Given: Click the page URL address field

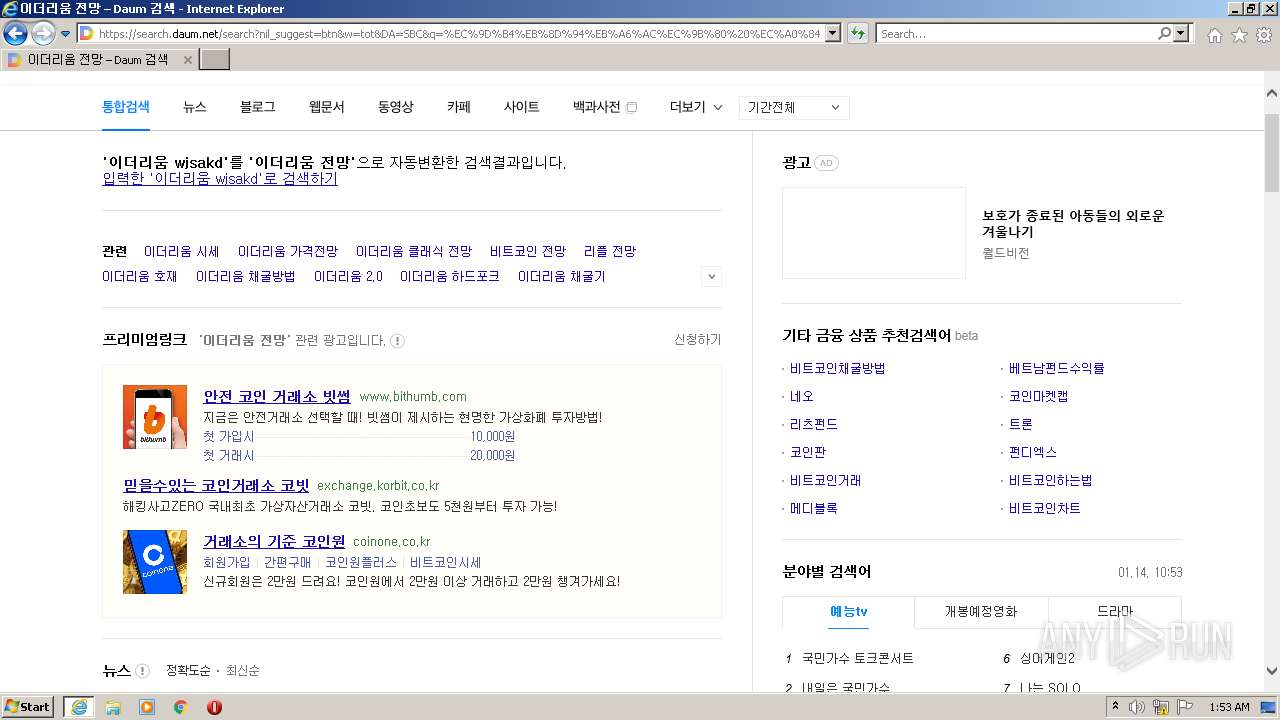Looking at the screenshot, I should coord(459,34).
